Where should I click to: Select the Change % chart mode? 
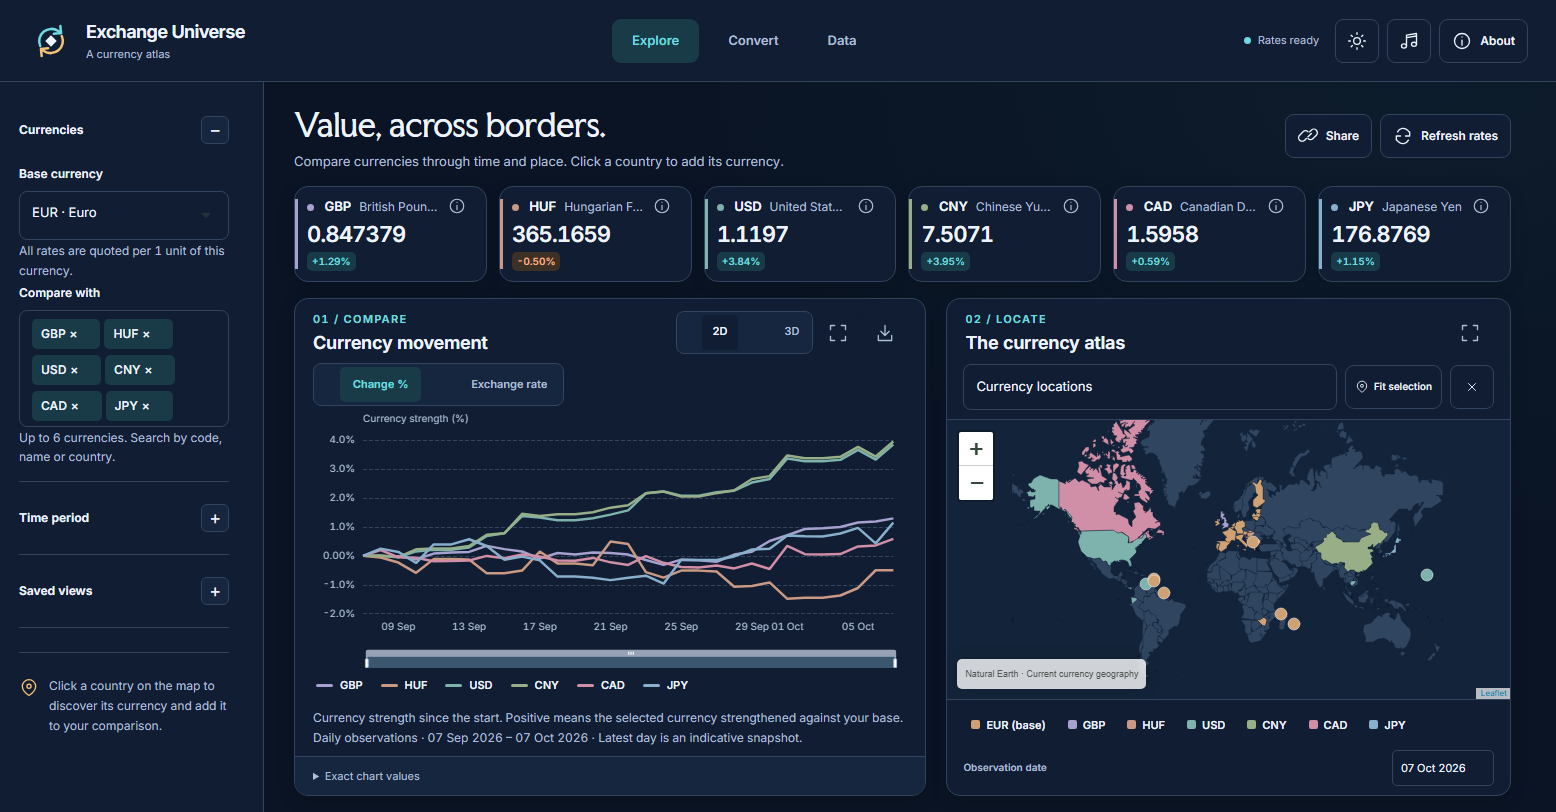pos(380,385)
